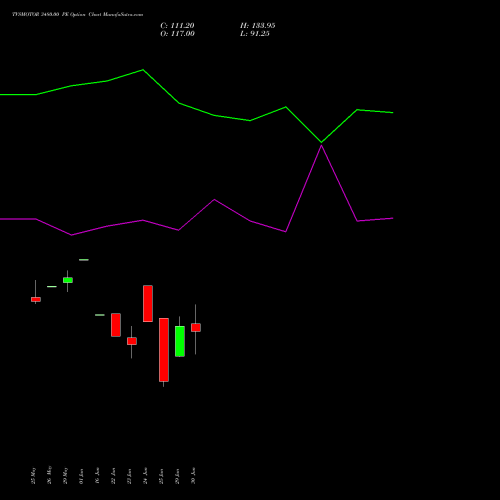Click the 22 Jun date label

pos(113,476)
